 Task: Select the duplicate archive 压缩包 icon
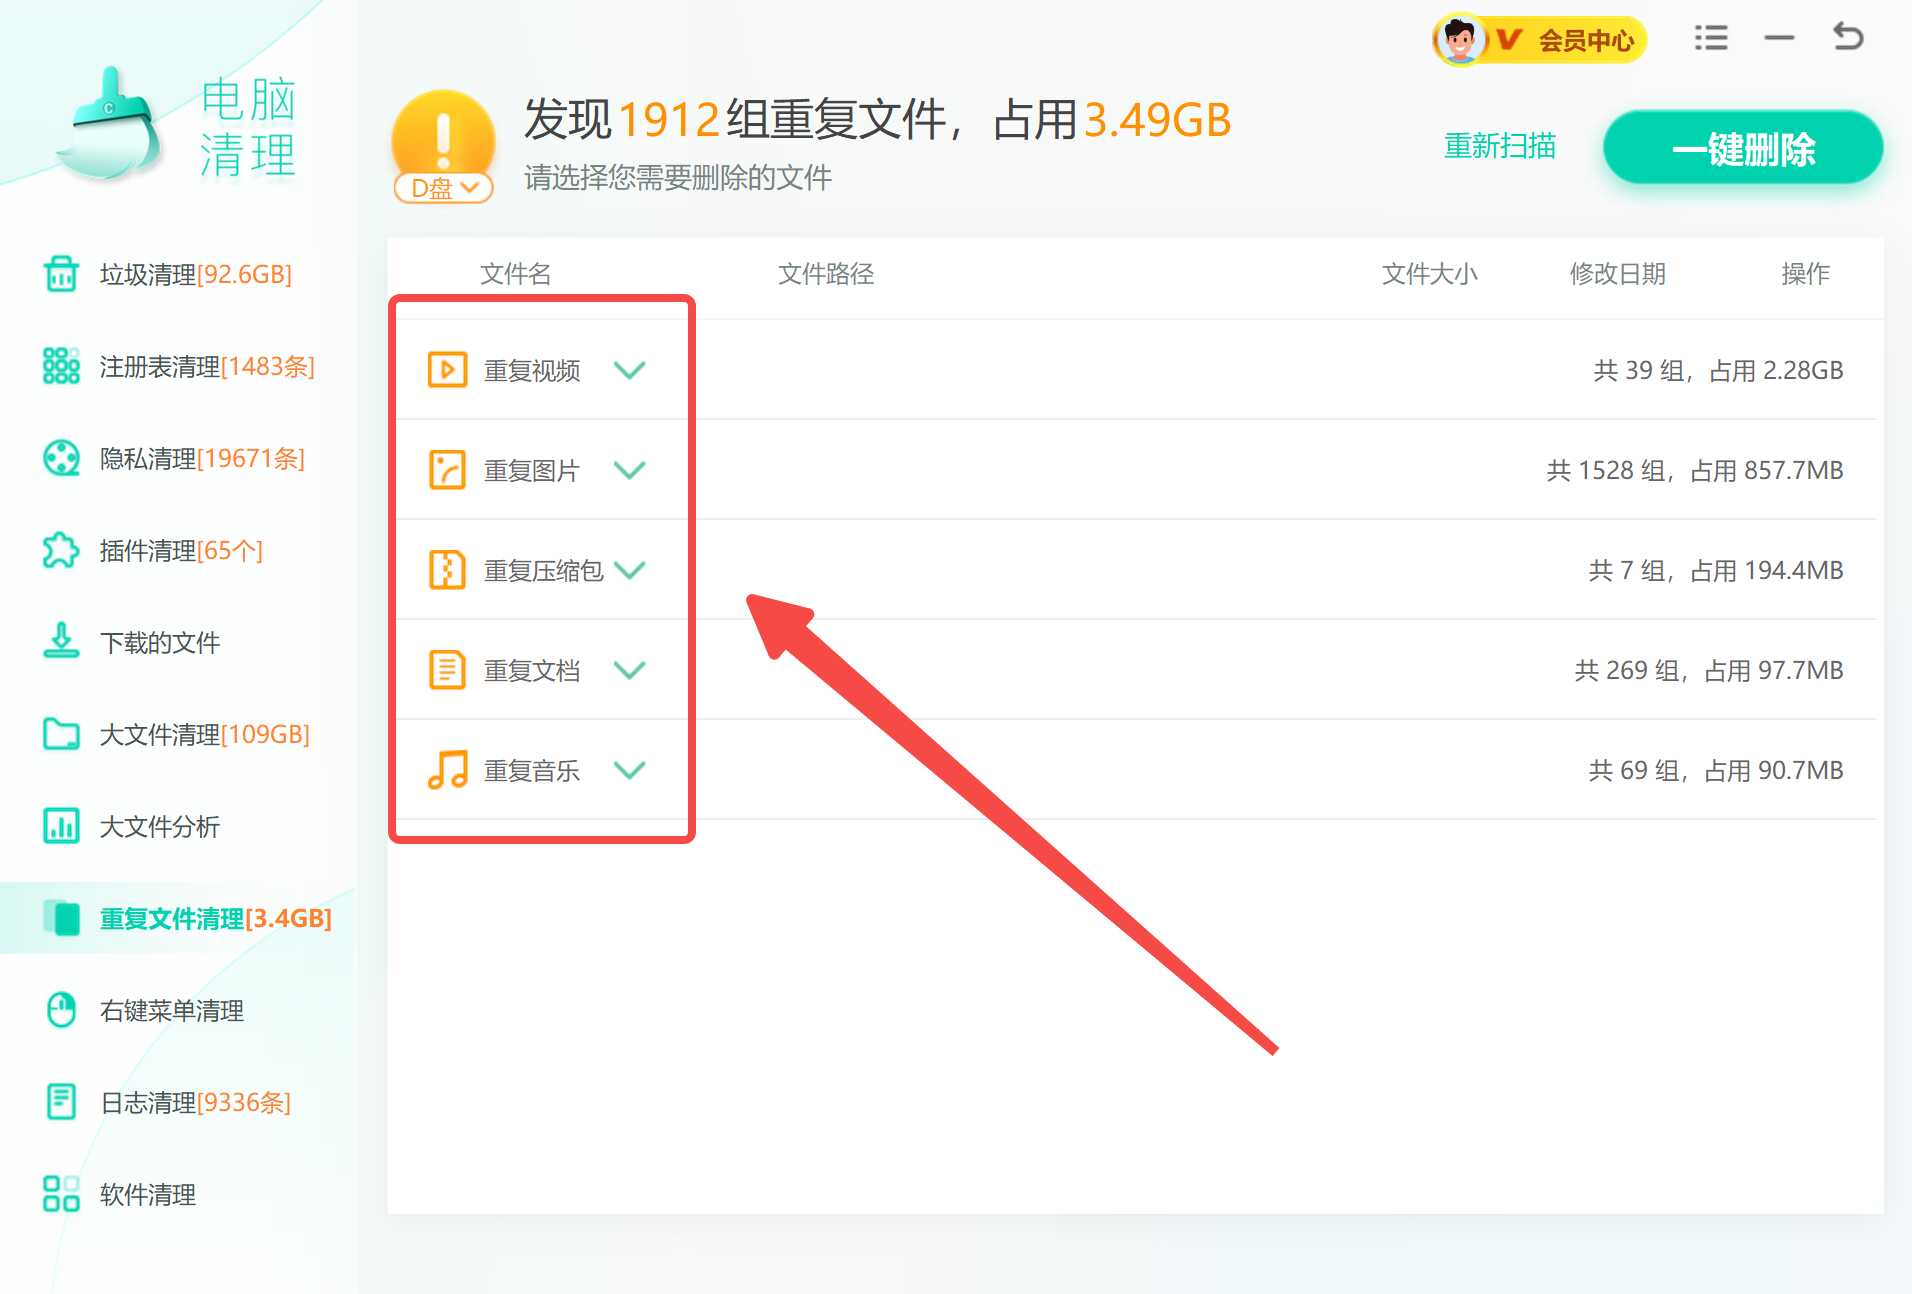[x=447, y=570]
